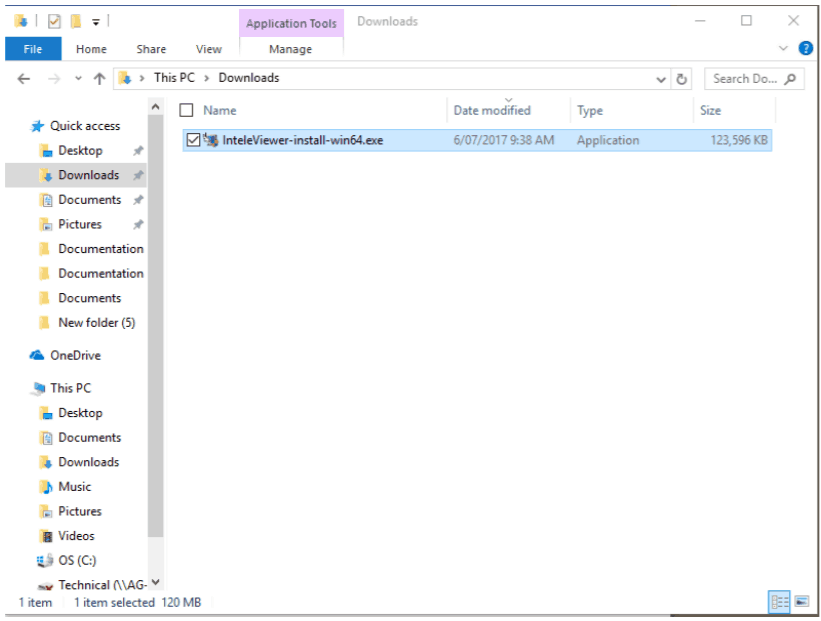The width and height of the screenshot is (821, 621).
Task: Open the Recent locations dropdown arrow
Action: pyautogui.click(x=78, y=79)
